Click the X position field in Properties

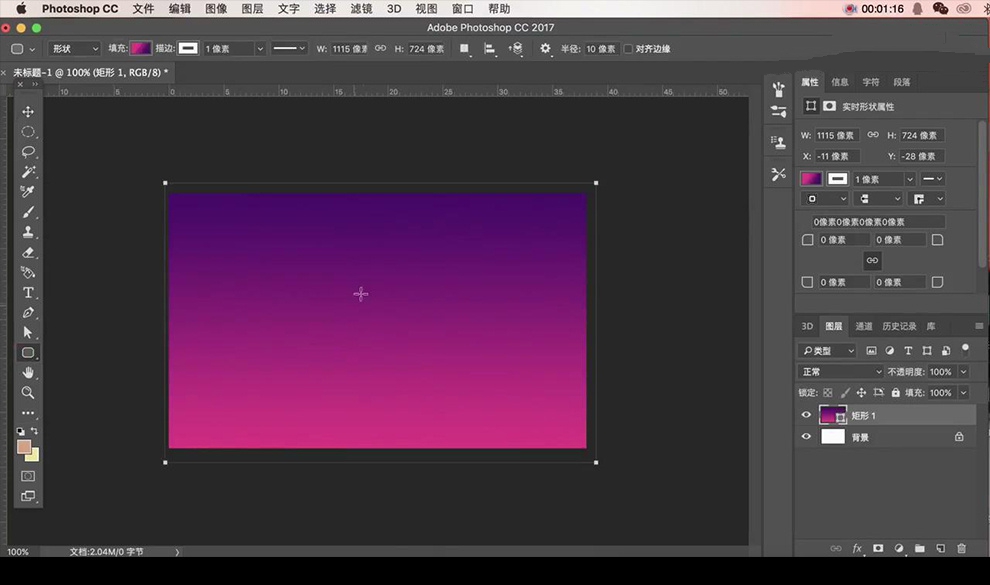(x=840, y=156)
